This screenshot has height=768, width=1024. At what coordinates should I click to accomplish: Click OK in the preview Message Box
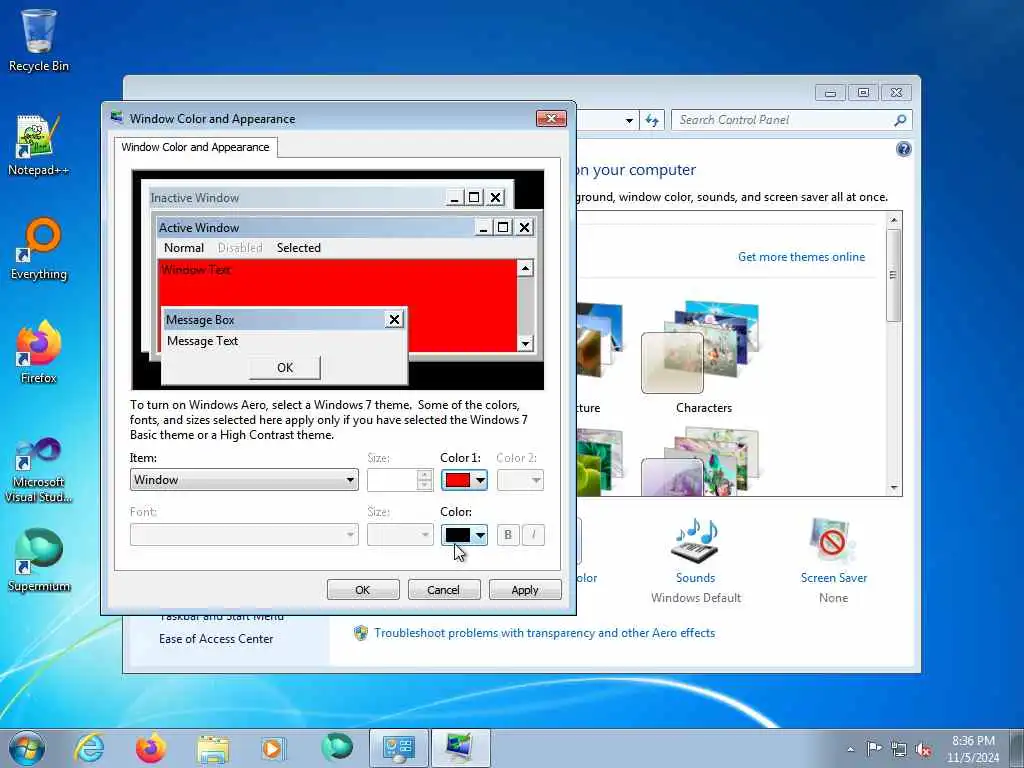pos(285,368)
